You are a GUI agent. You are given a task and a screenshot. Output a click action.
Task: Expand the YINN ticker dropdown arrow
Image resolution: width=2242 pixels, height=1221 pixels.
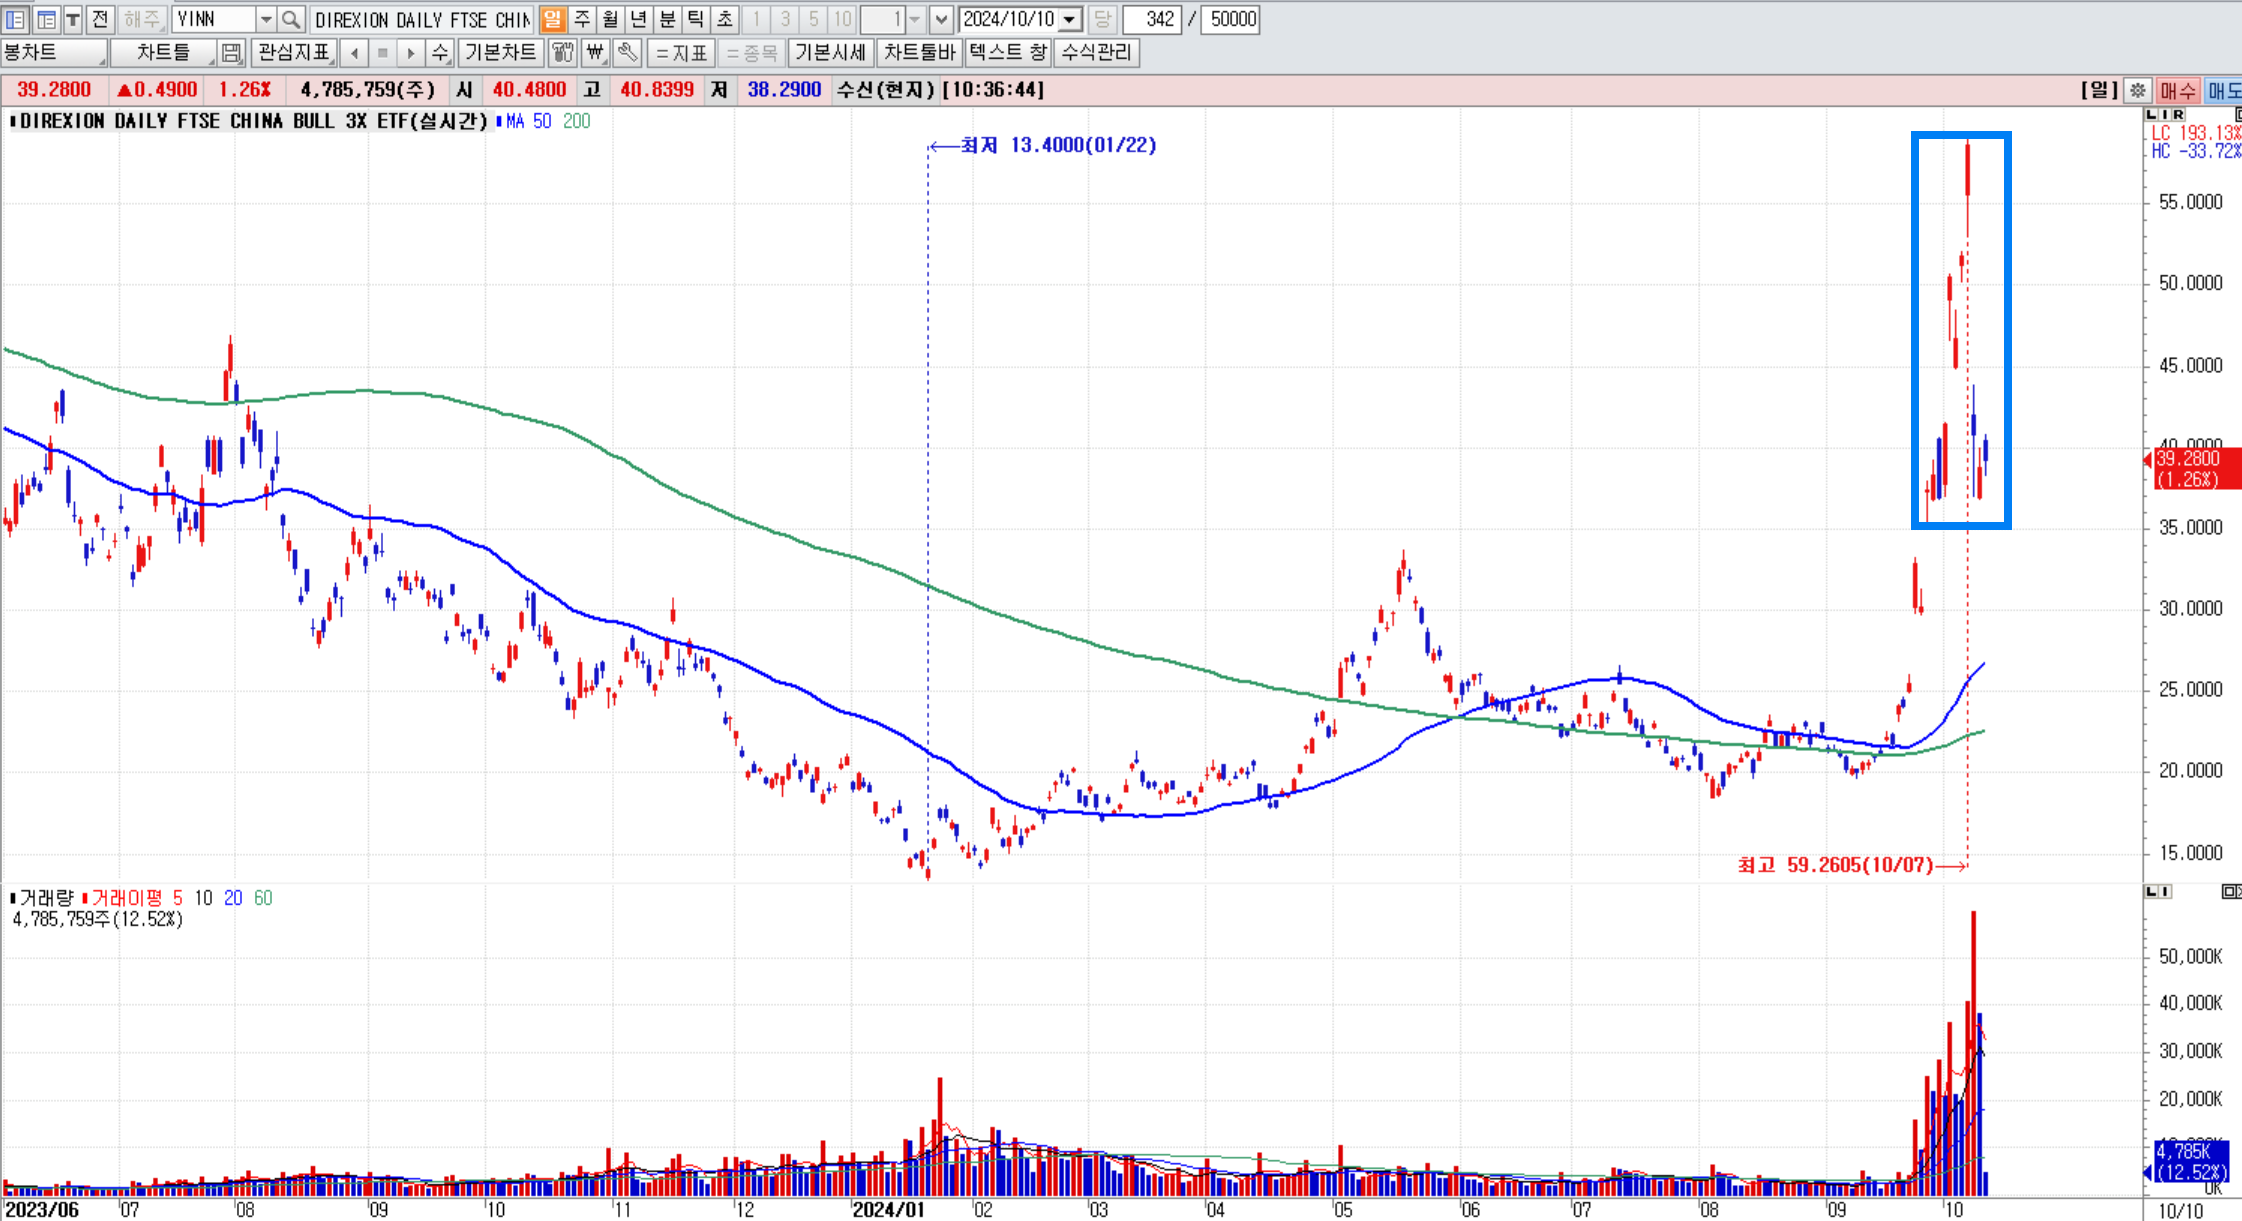[265, 19]
